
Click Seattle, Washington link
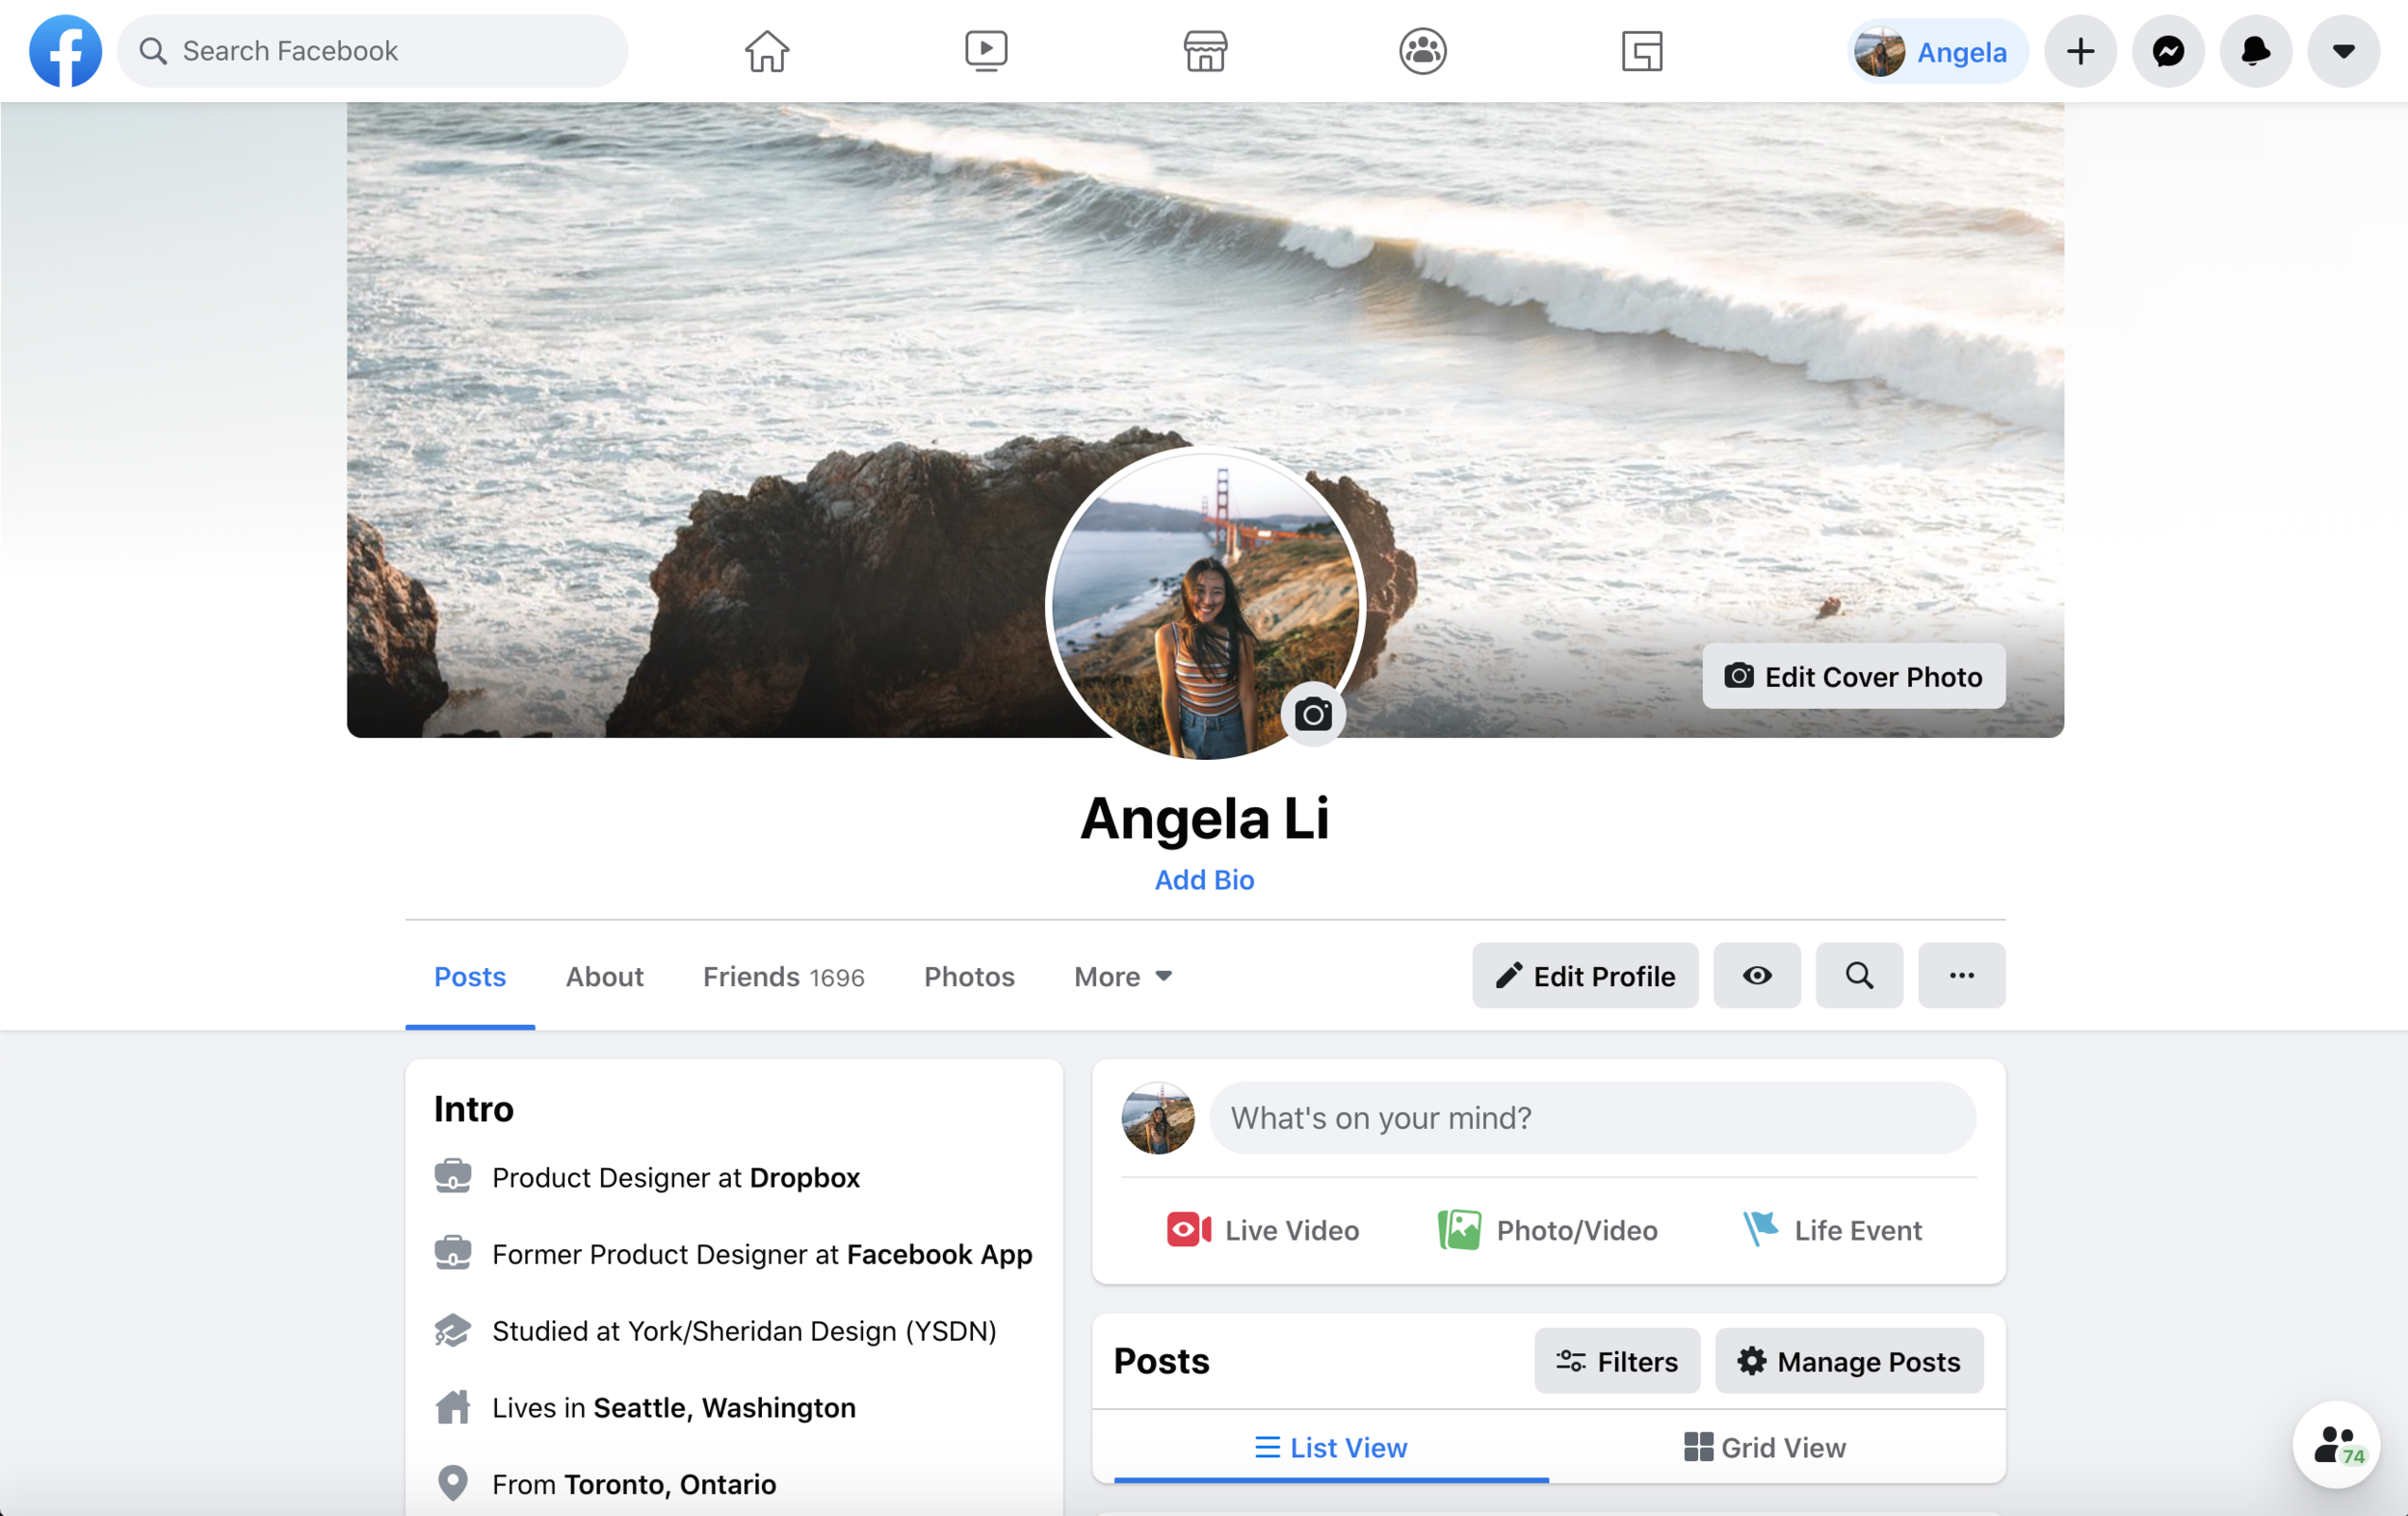[x=724, y=1407]
